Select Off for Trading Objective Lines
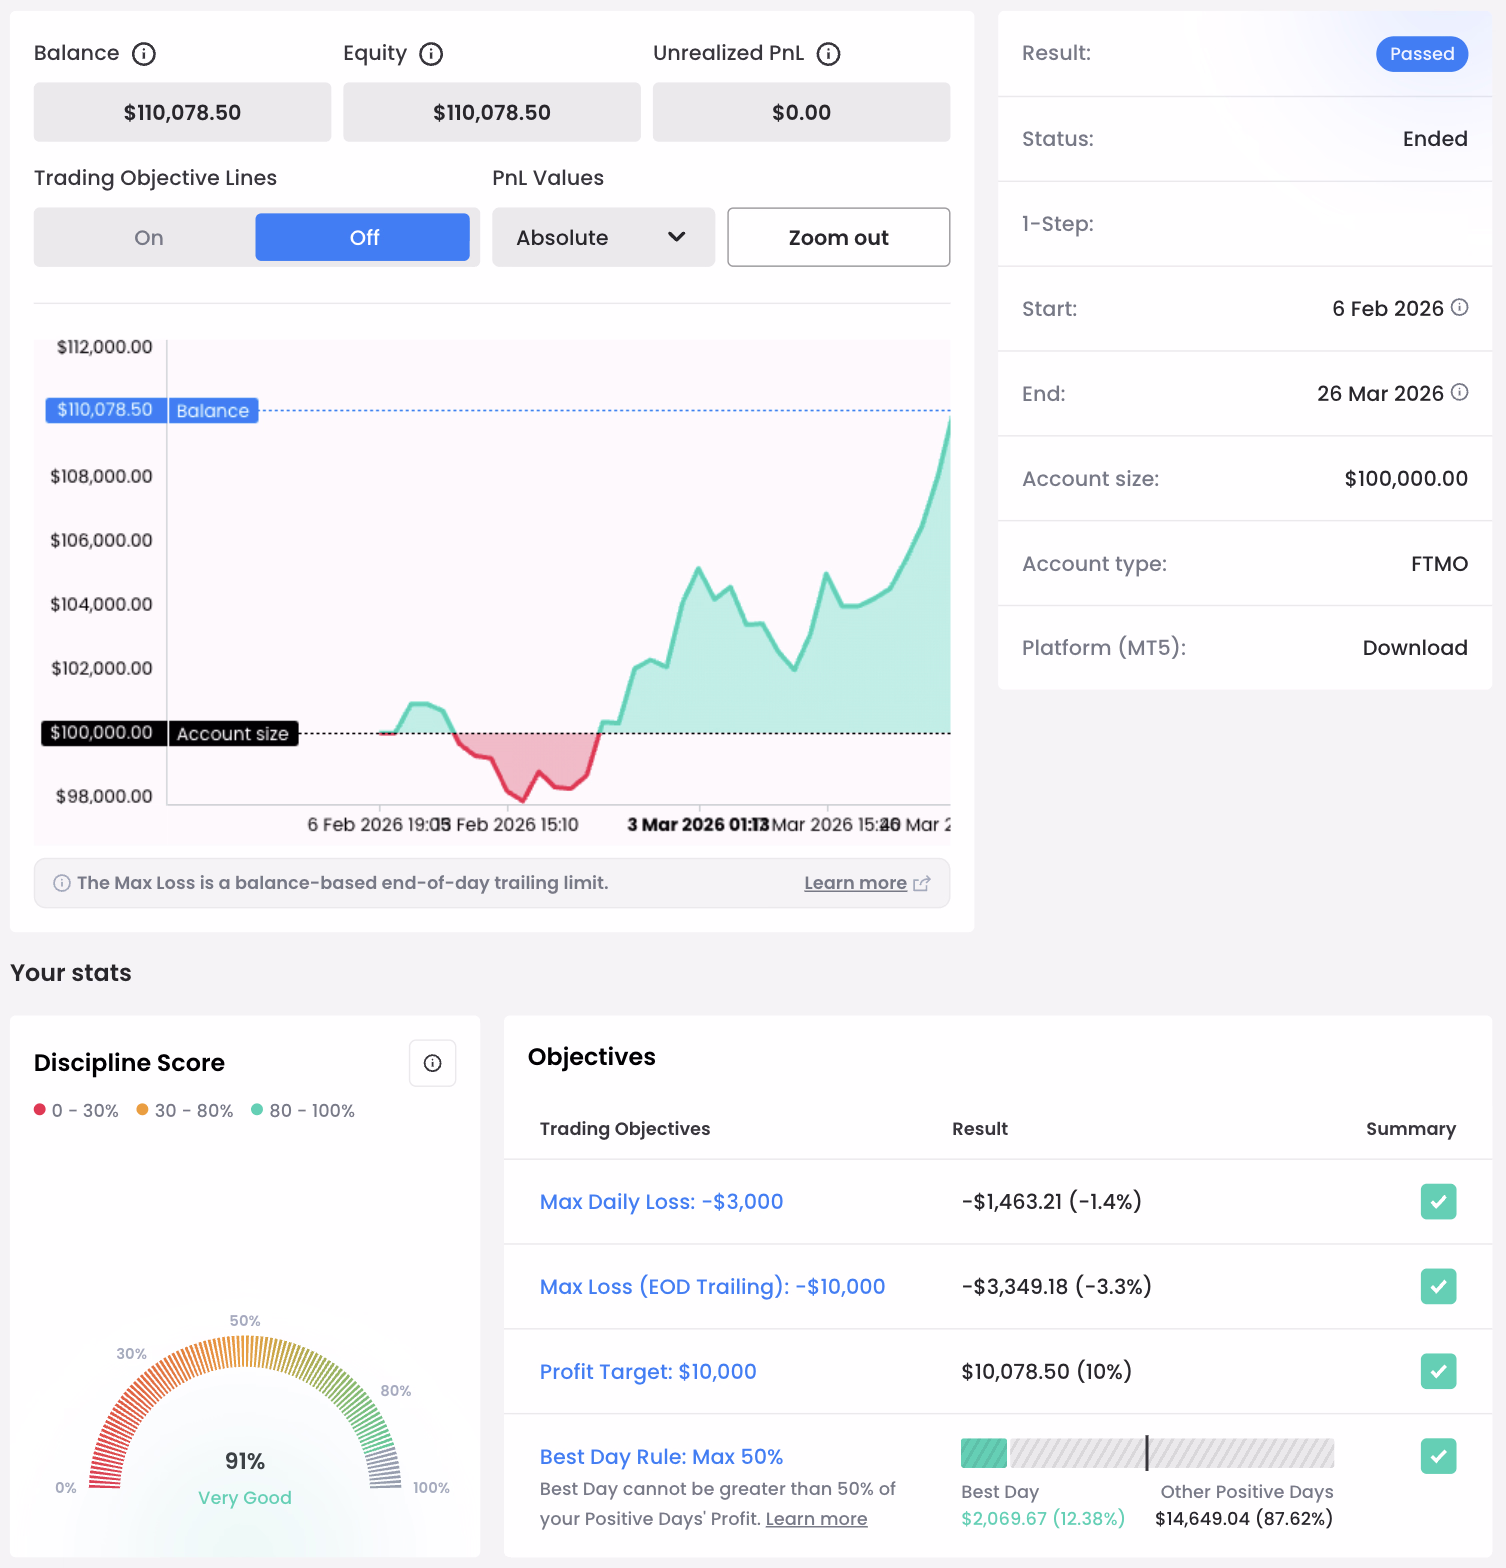Image resolution: width=1506 pixels, height=1568 pixels. [363, 237]
